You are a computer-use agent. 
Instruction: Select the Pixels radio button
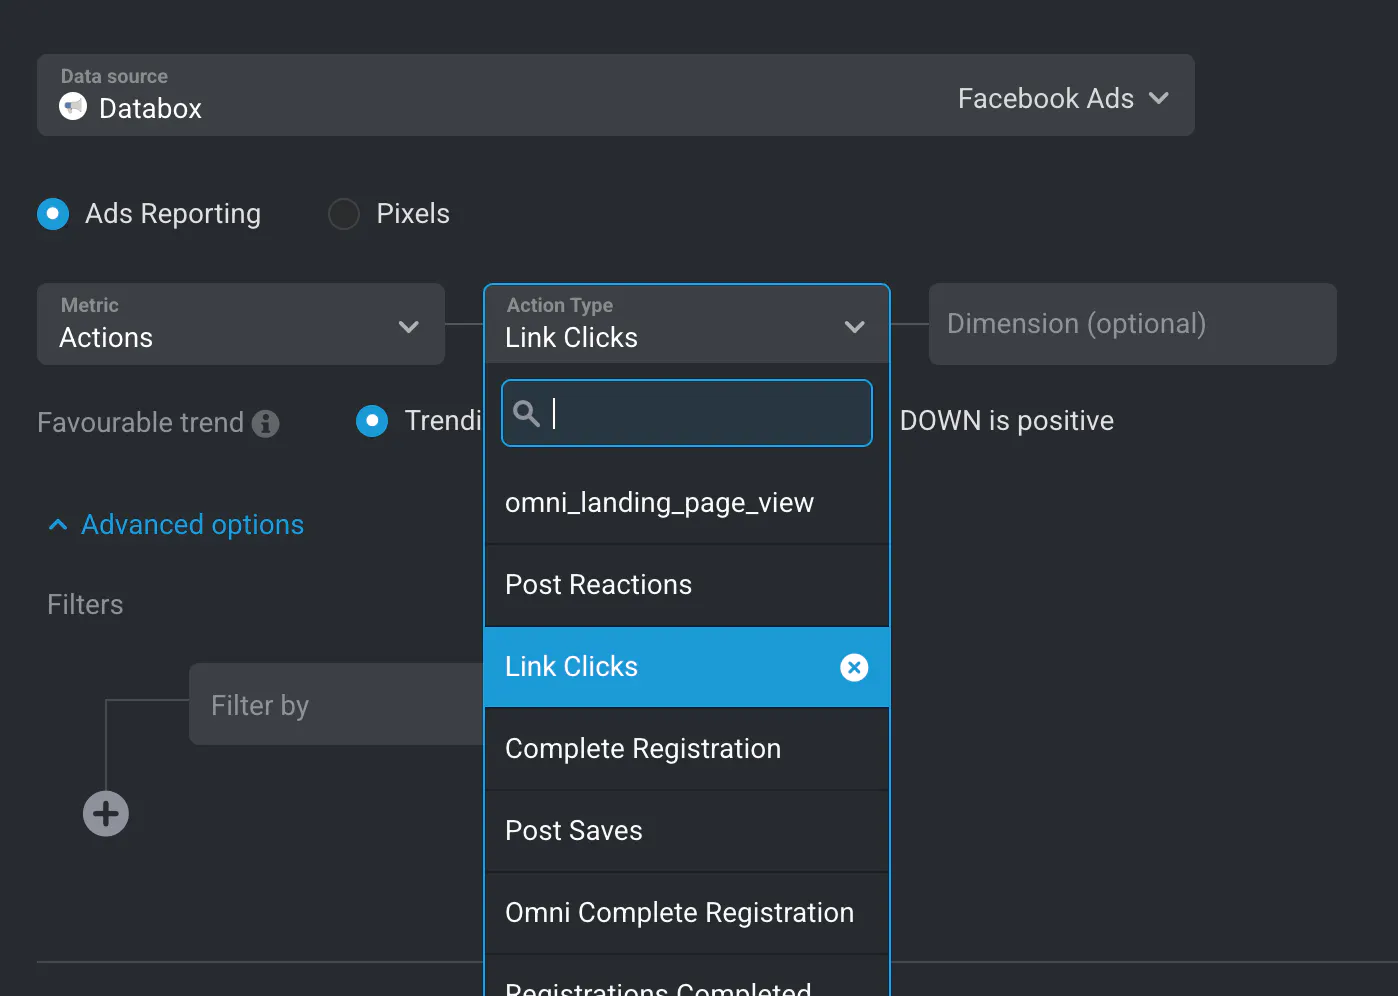[344, 214]
